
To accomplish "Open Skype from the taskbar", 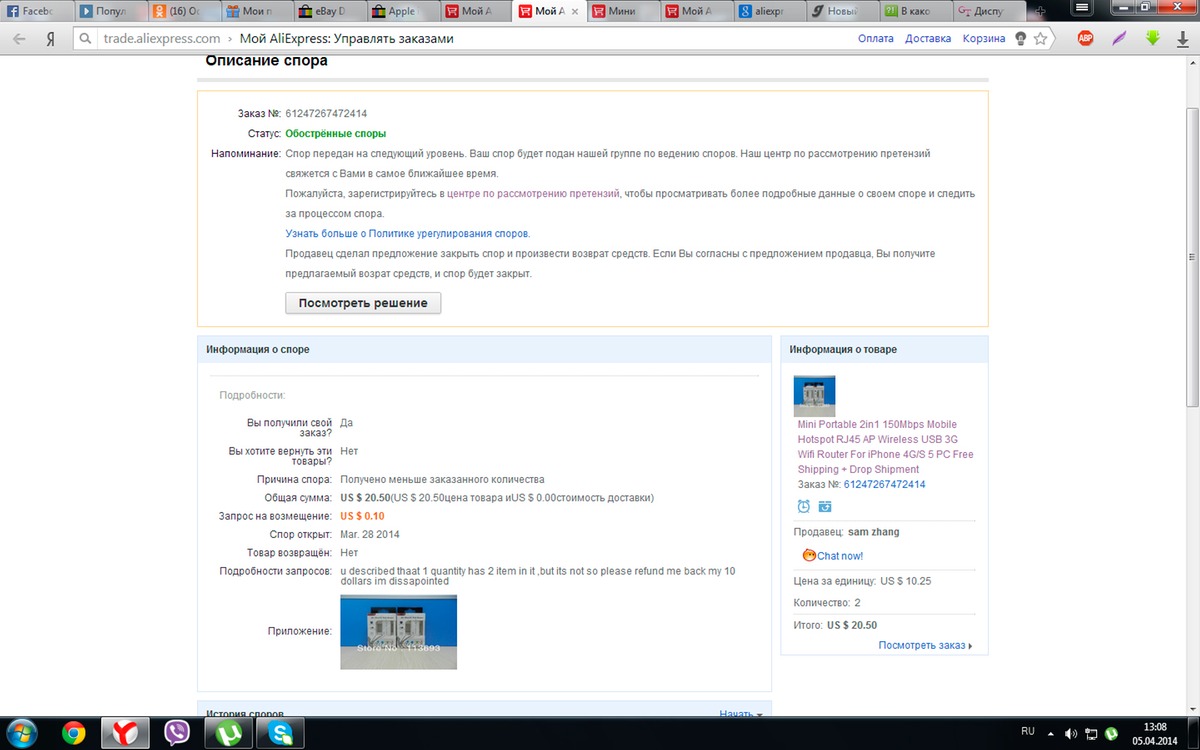I will click(x=281, y=733).
